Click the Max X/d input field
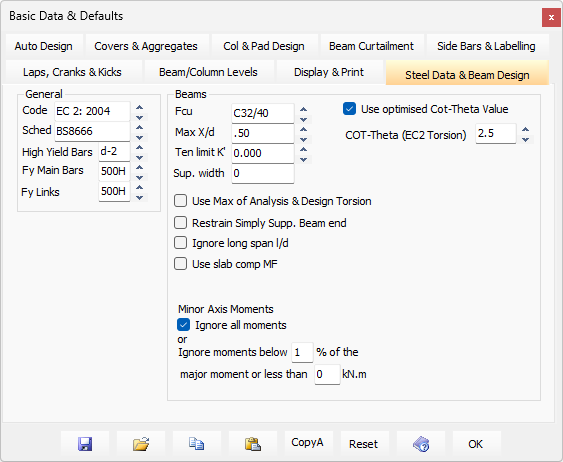Viewport: 563px width, 462px height. [x=263, y=134]
